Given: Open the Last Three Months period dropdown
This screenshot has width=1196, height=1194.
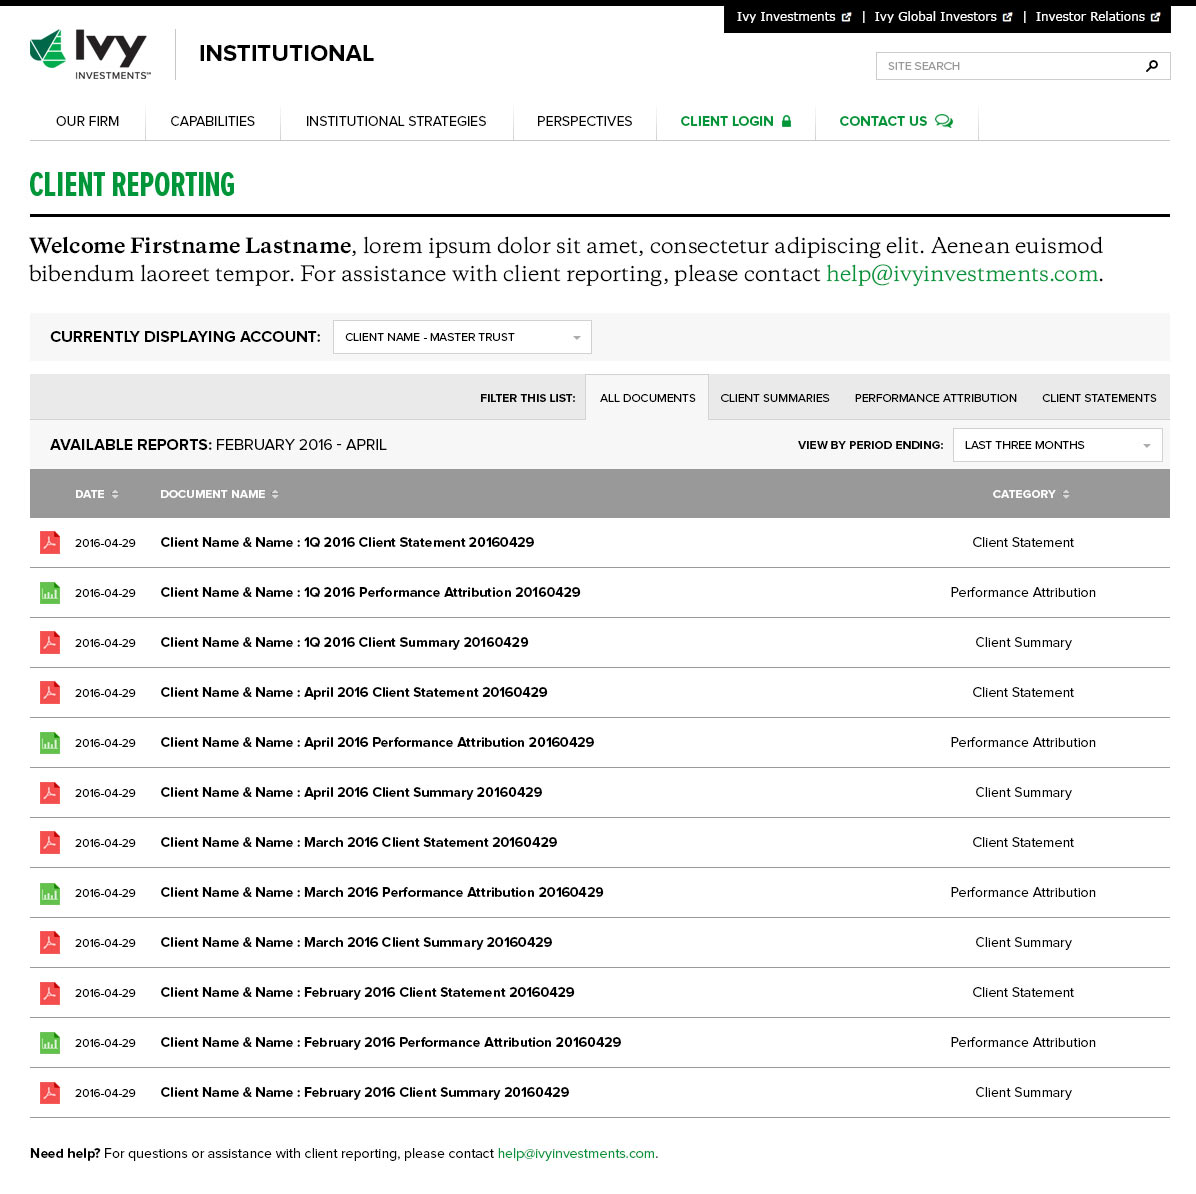Looking at the screenshot, I should tap(1057, 445).
